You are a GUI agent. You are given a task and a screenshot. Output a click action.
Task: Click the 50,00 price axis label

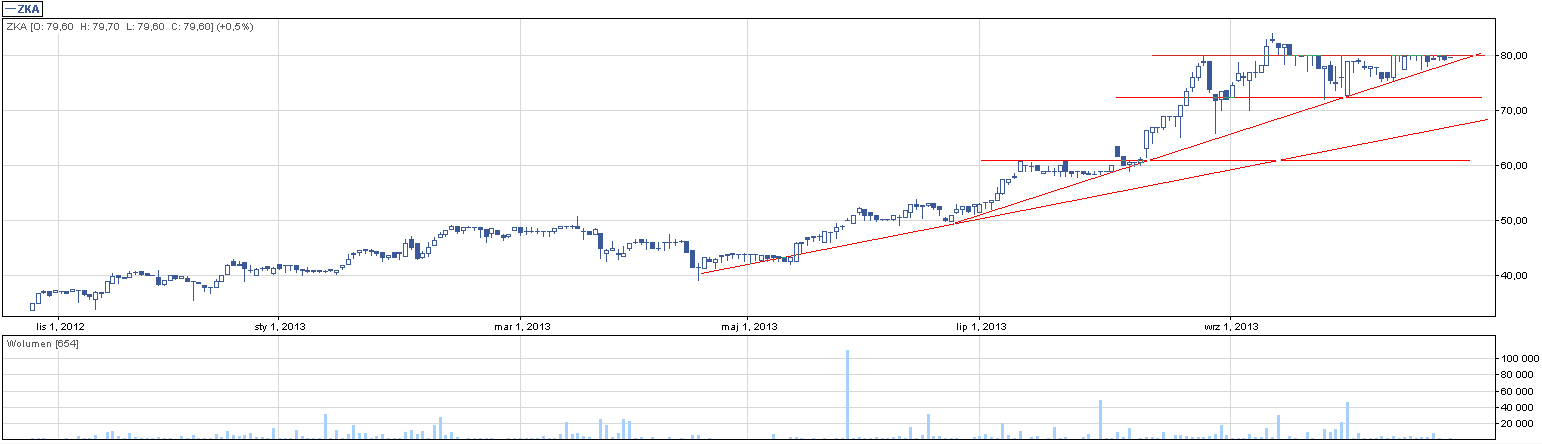[x=1515, y=220]
